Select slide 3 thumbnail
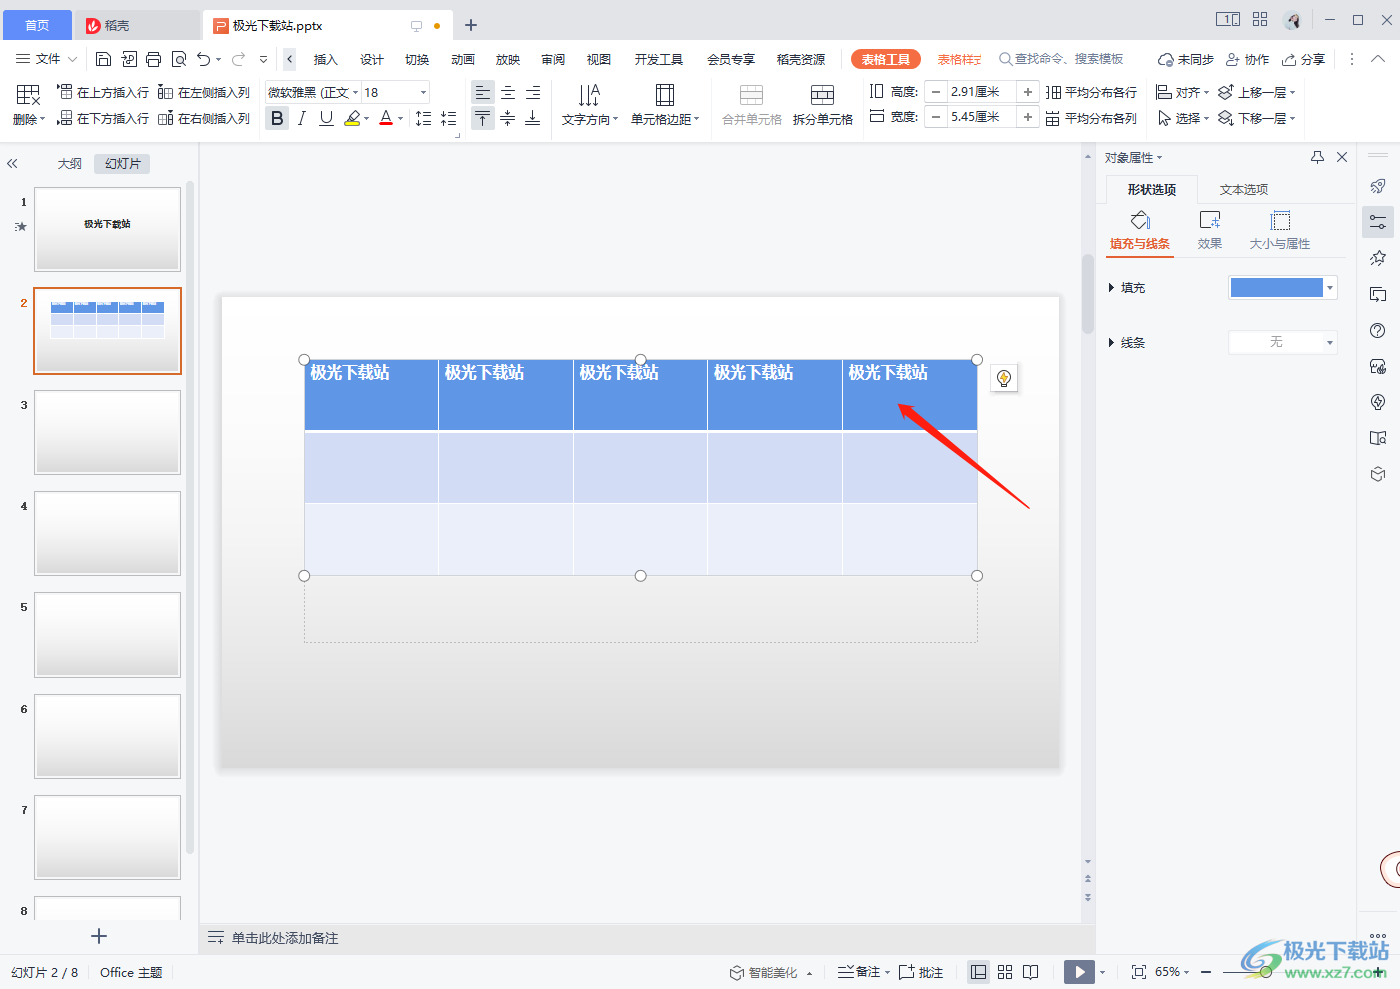Image resolution: width=1400 pixels, height=989 pixels. click(x=107, y=432)
